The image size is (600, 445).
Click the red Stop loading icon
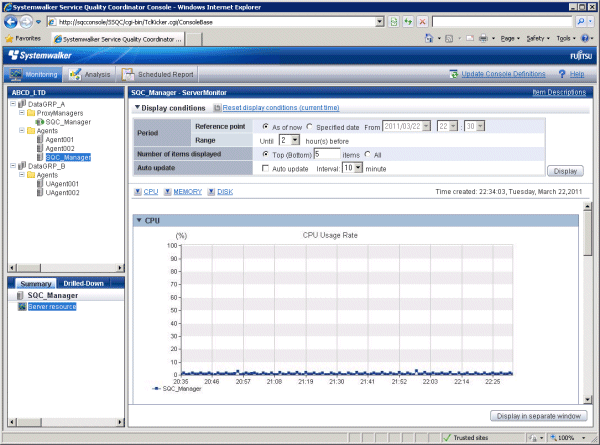click(x=422, y=22)
